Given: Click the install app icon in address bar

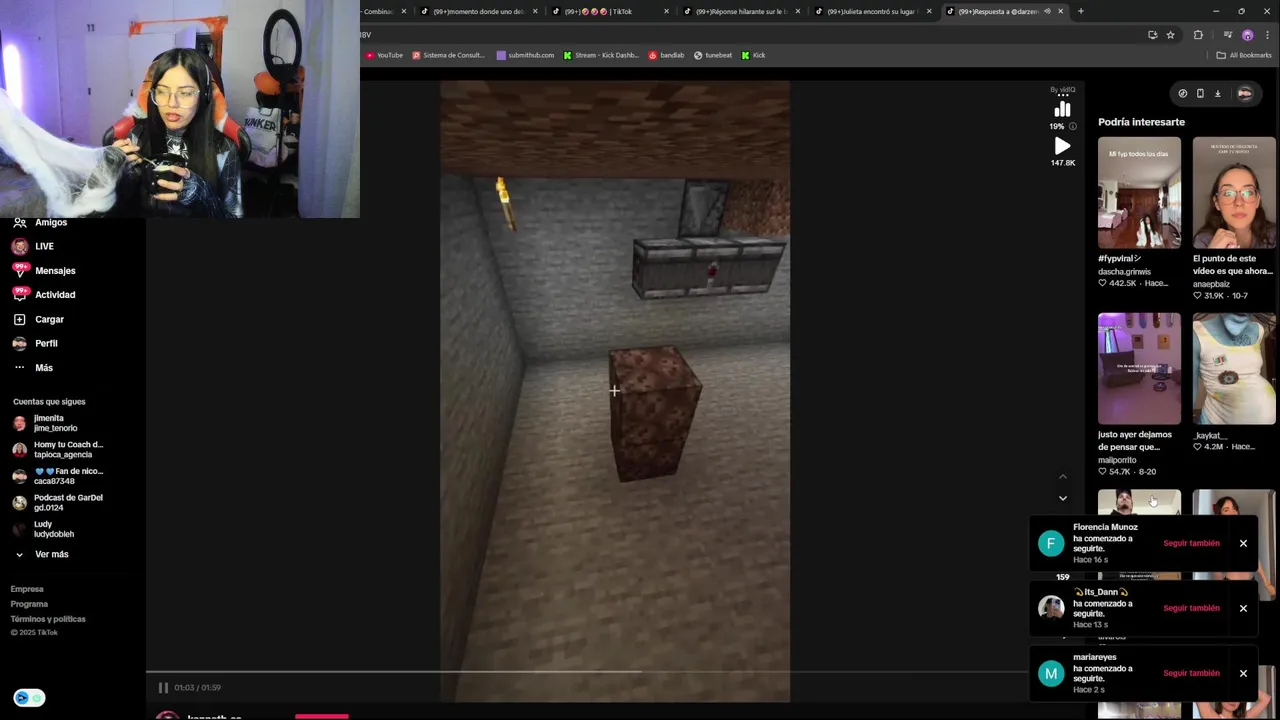Looking at the screenshot, I should [x=1153, y=35].
